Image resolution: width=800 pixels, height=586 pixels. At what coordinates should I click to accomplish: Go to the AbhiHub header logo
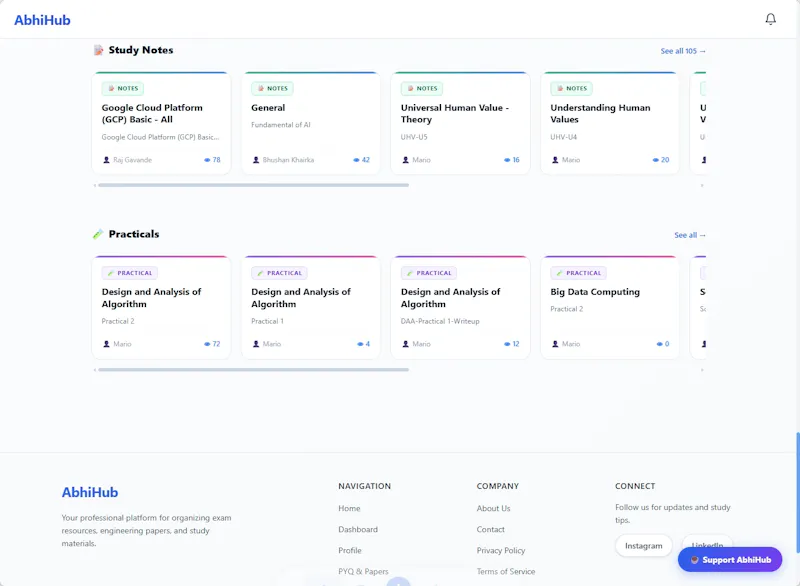click(42, 20)
